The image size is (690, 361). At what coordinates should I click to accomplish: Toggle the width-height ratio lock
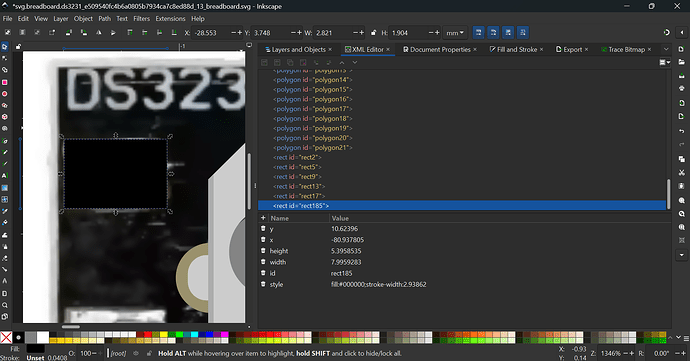pyautogui.click(x=374, y=33)
